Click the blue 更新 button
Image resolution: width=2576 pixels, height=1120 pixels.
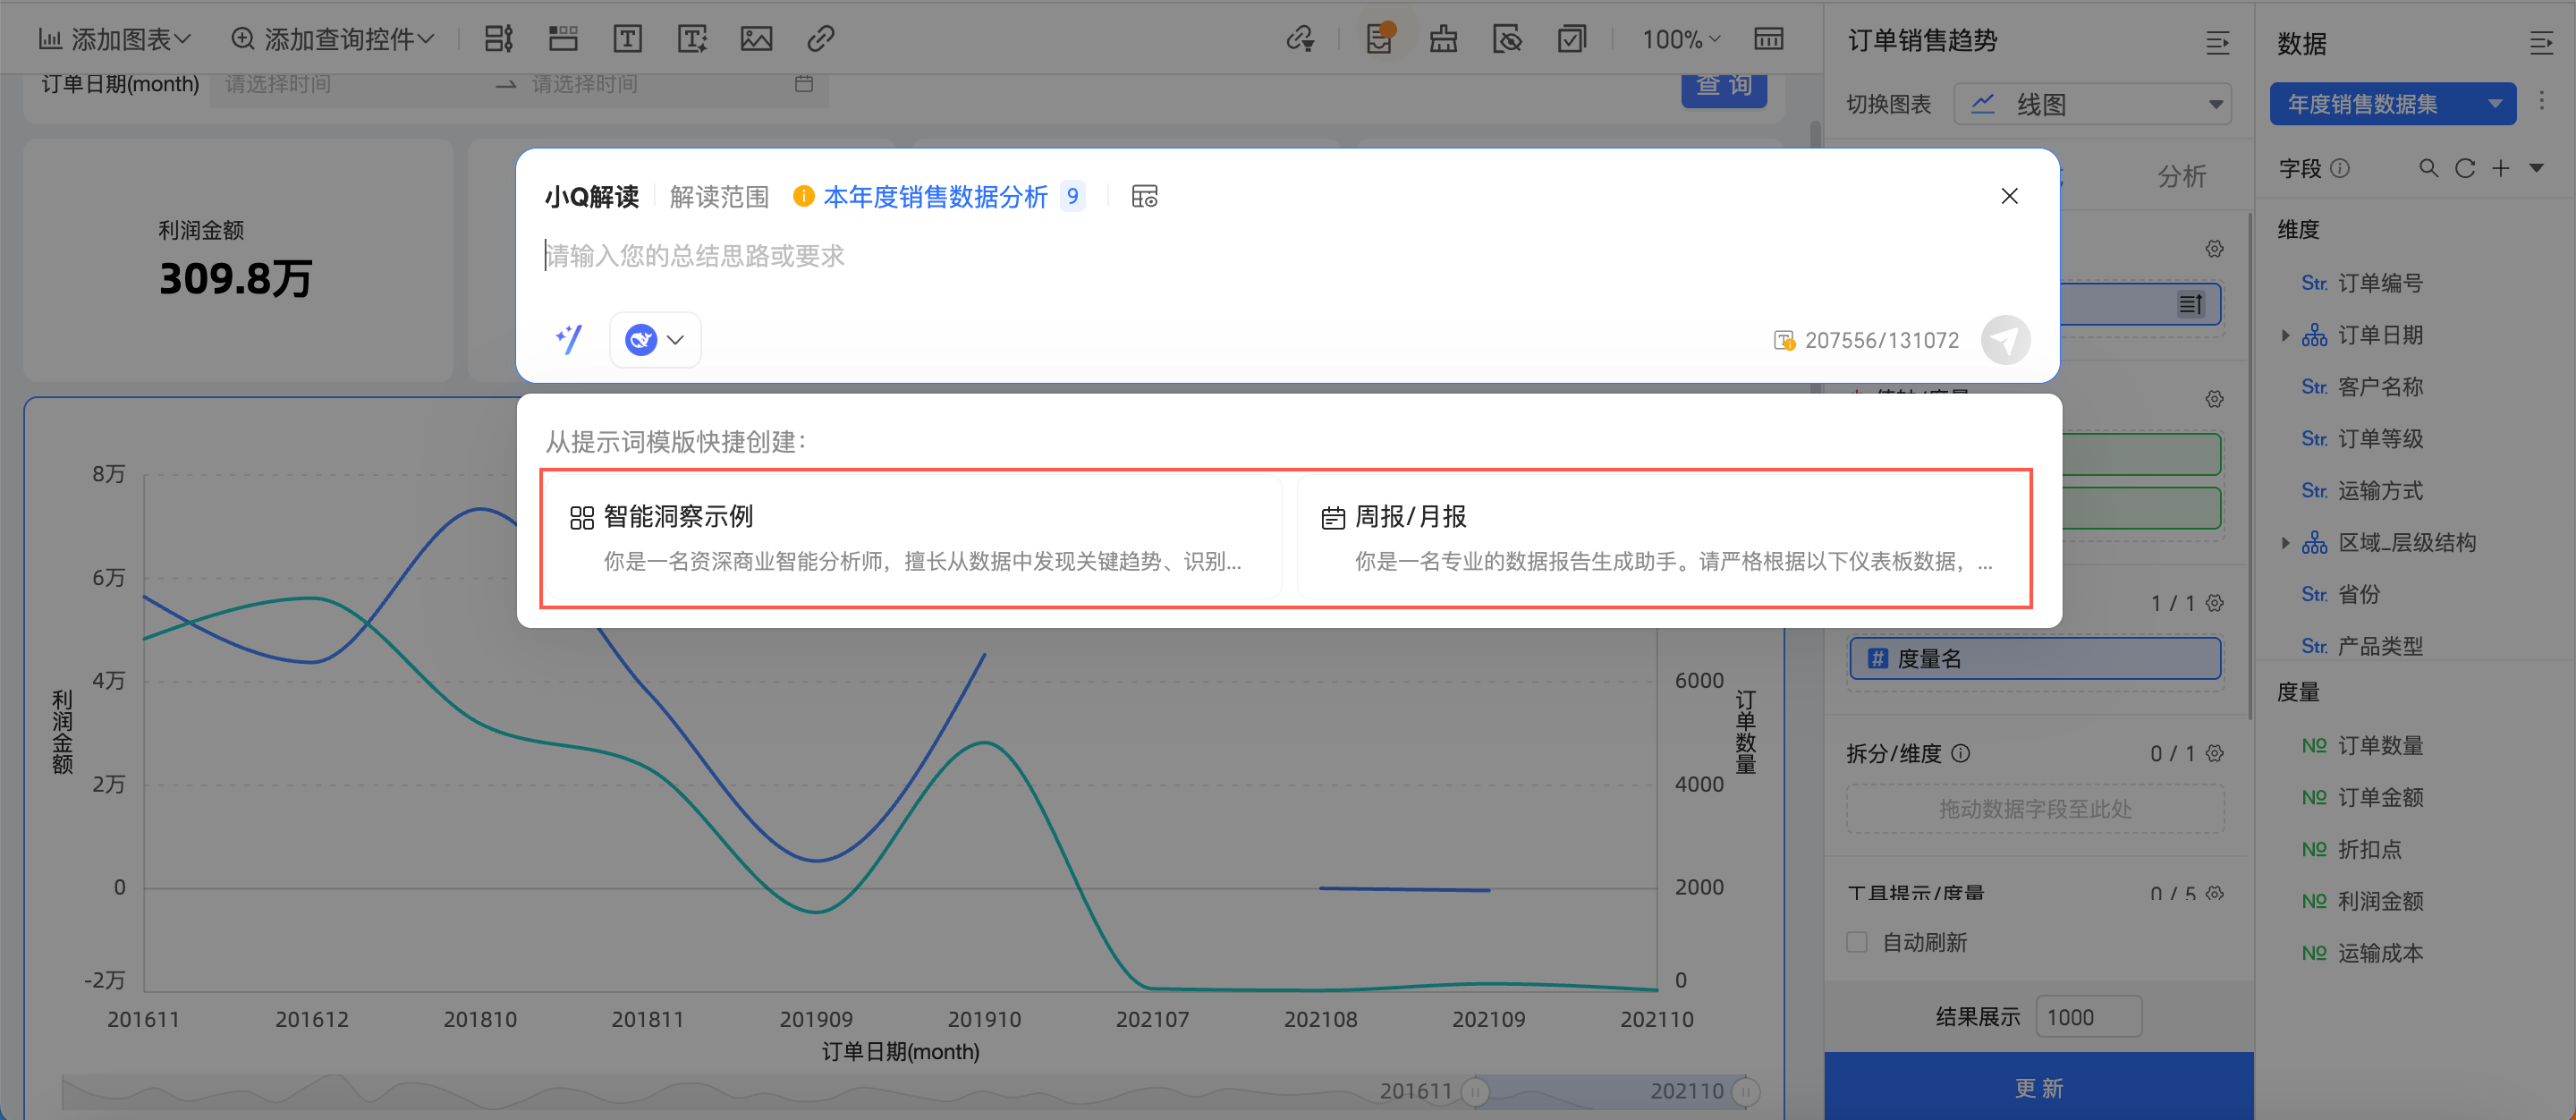click(x=2038, y=1087)
